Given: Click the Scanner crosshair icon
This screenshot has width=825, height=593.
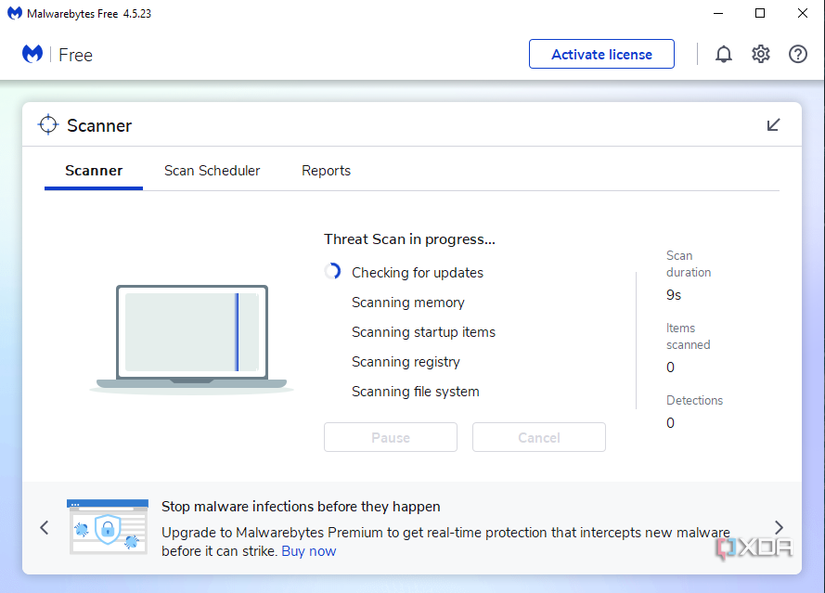Looking at the screenshot, I should (48, 125).
